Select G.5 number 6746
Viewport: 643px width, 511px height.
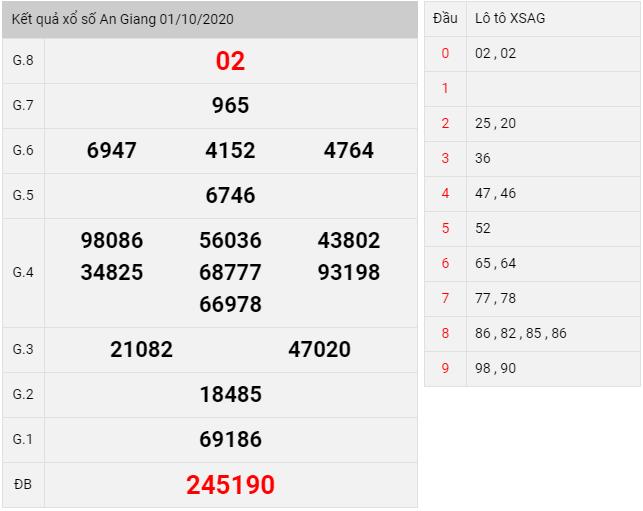click(x=230, y=195)
